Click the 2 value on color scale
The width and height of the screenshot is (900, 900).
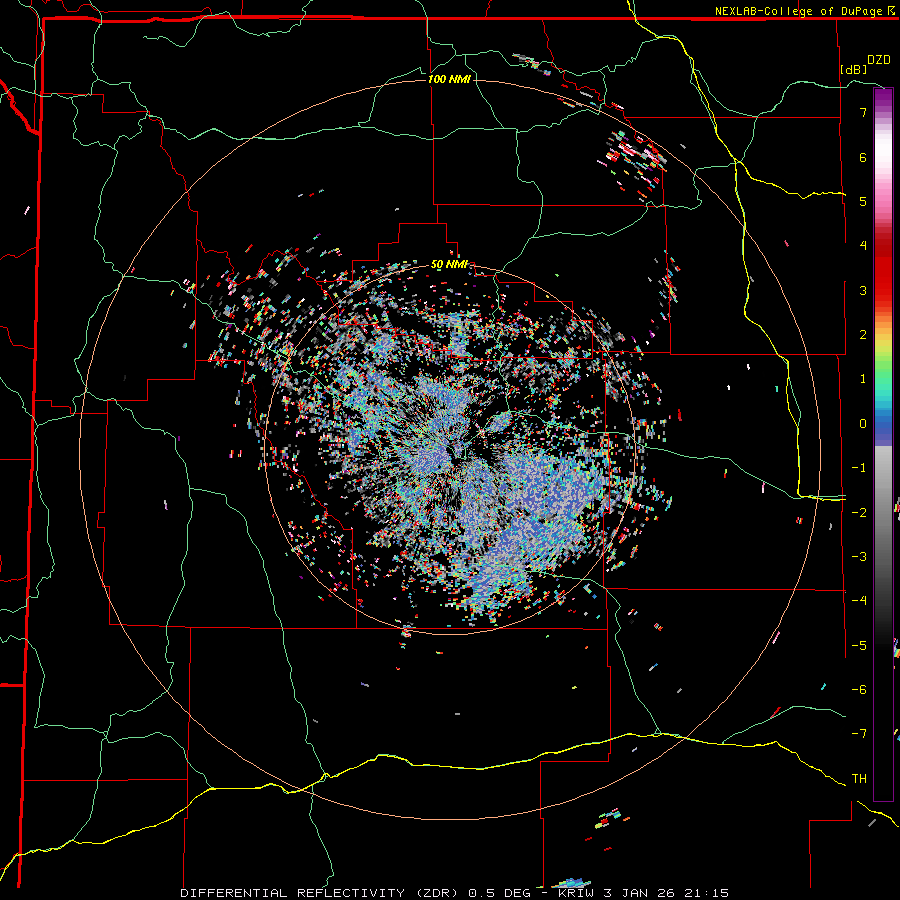(863, 335)
